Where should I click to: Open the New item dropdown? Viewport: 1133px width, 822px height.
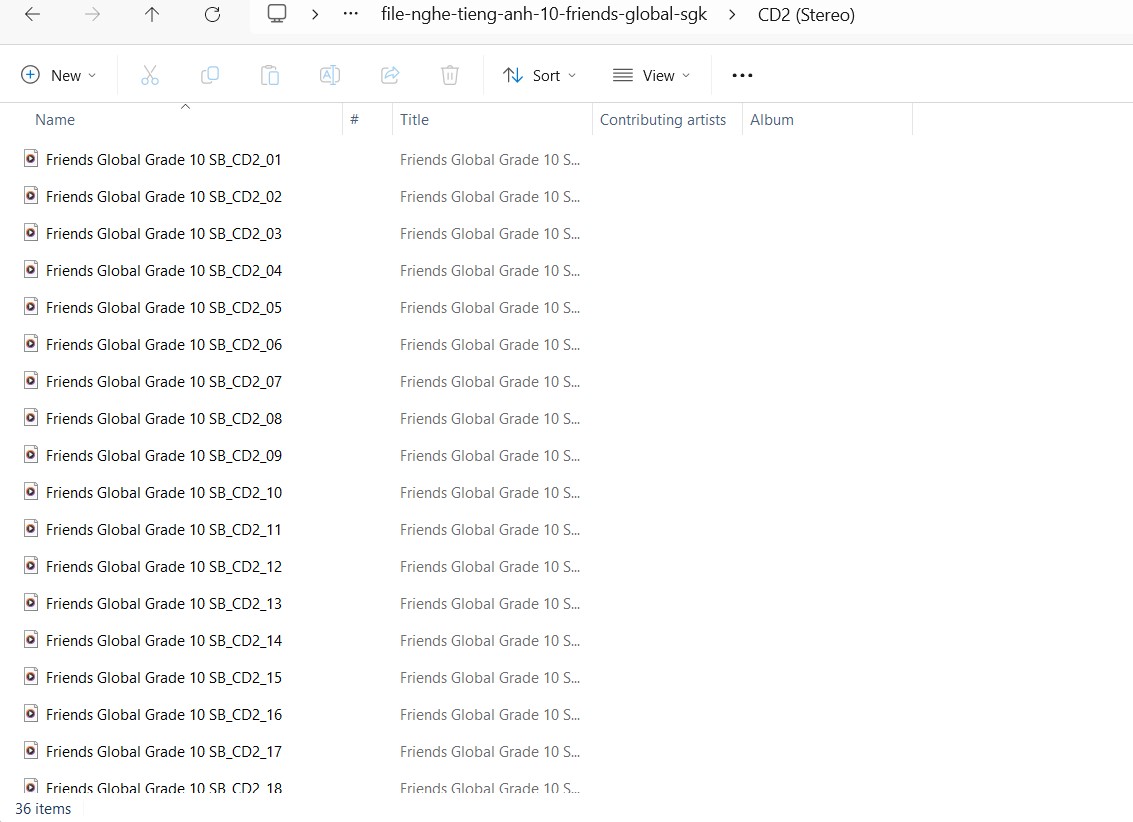pyautogui.click(x=58, y=74)
